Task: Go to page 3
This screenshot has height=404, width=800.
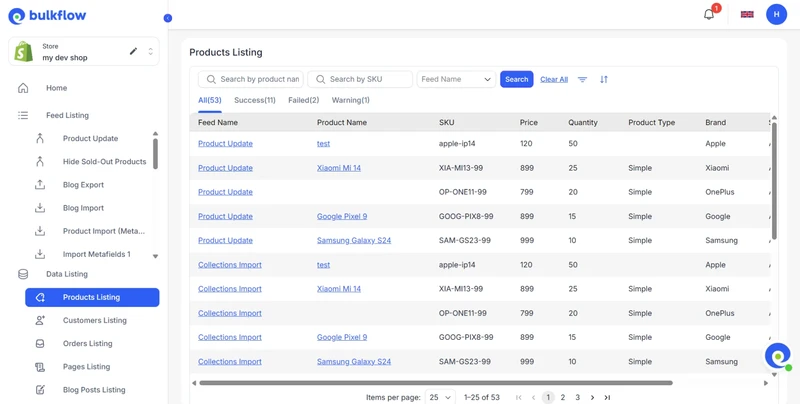Action: tap(578, 397)
